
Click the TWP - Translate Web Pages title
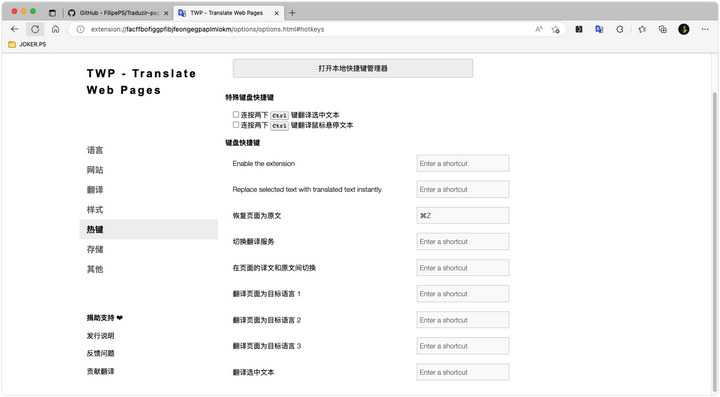tap(141, 82)
